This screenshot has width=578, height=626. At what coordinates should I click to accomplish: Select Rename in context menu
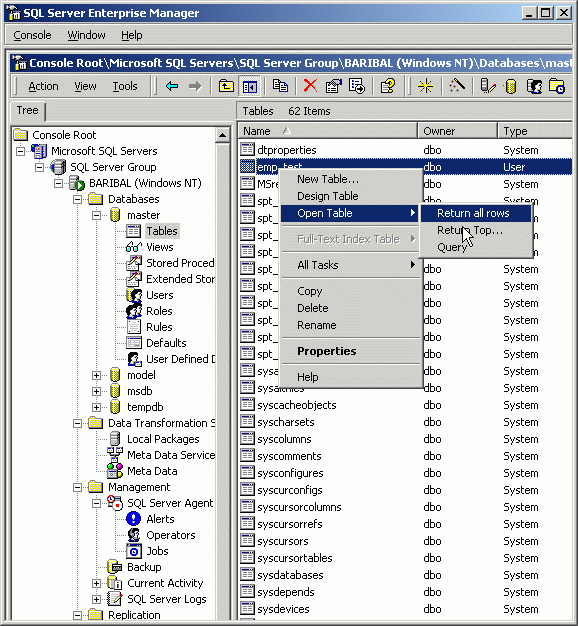(351, 325)
